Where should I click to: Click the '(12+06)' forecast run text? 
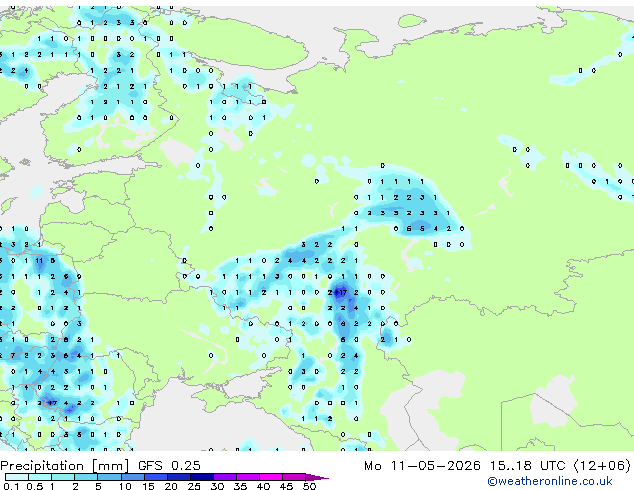point(602,466)
